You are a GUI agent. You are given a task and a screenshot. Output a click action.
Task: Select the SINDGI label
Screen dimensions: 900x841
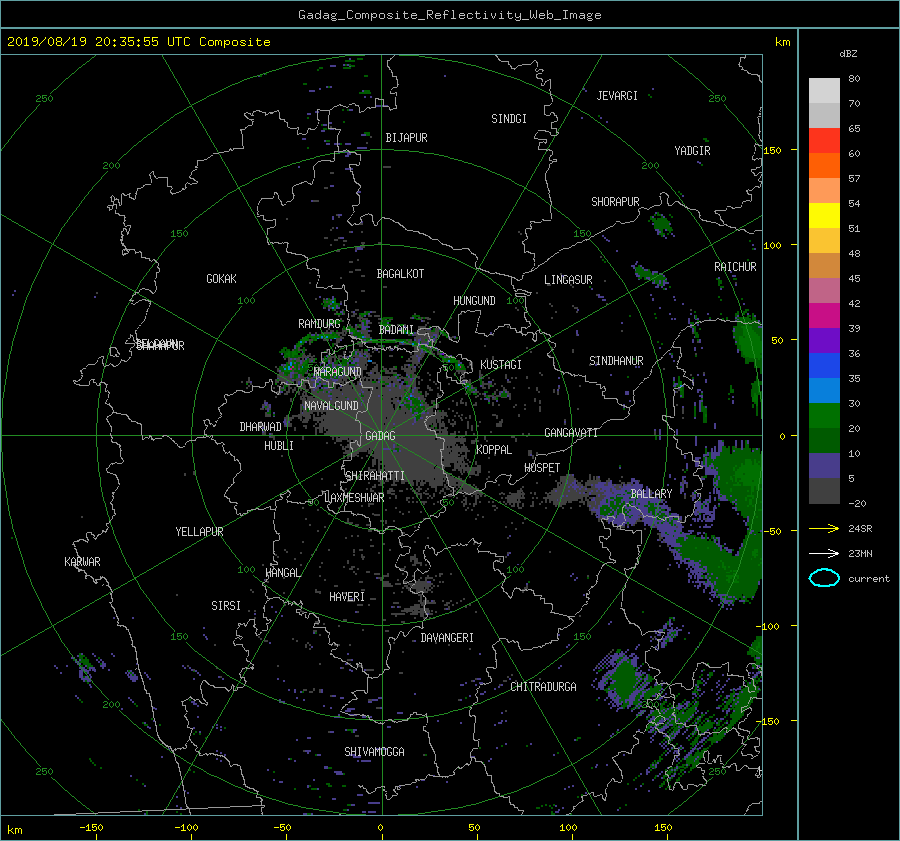[x=509, y=119]
